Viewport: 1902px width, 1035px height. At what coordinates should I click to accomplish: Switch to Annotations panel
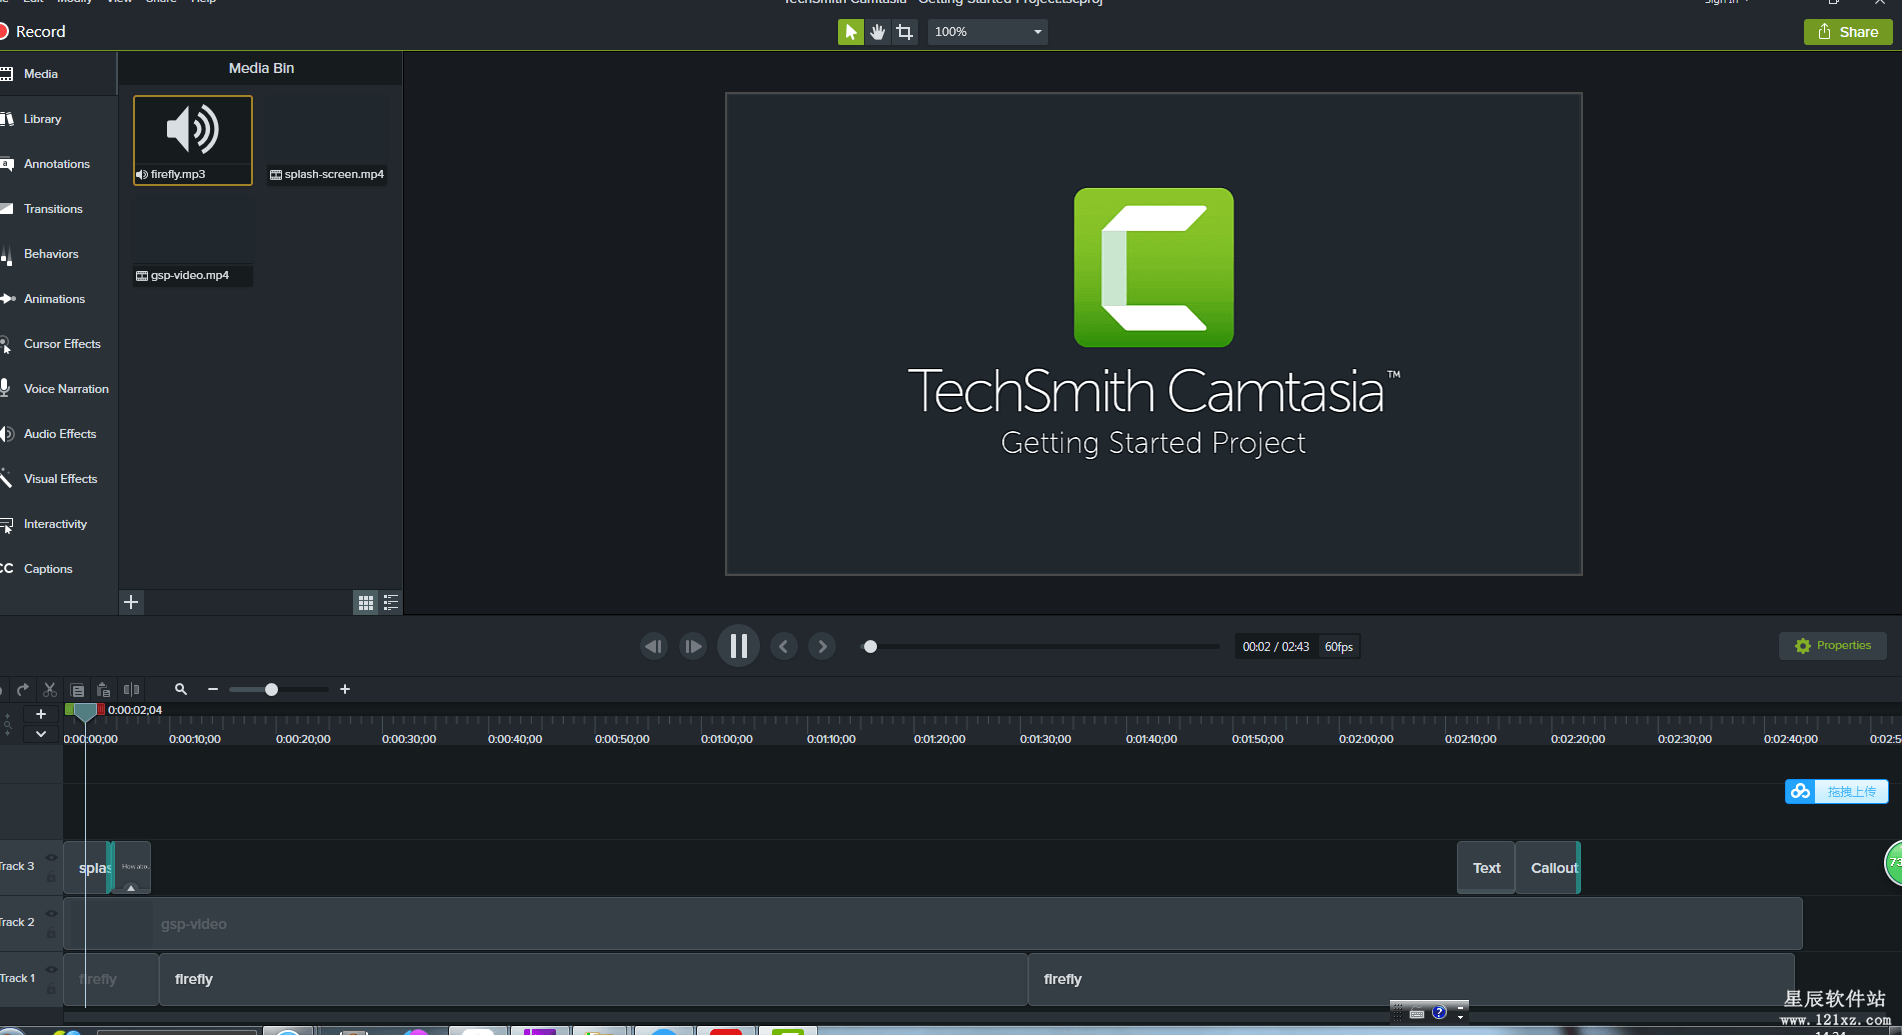(58, 164)
